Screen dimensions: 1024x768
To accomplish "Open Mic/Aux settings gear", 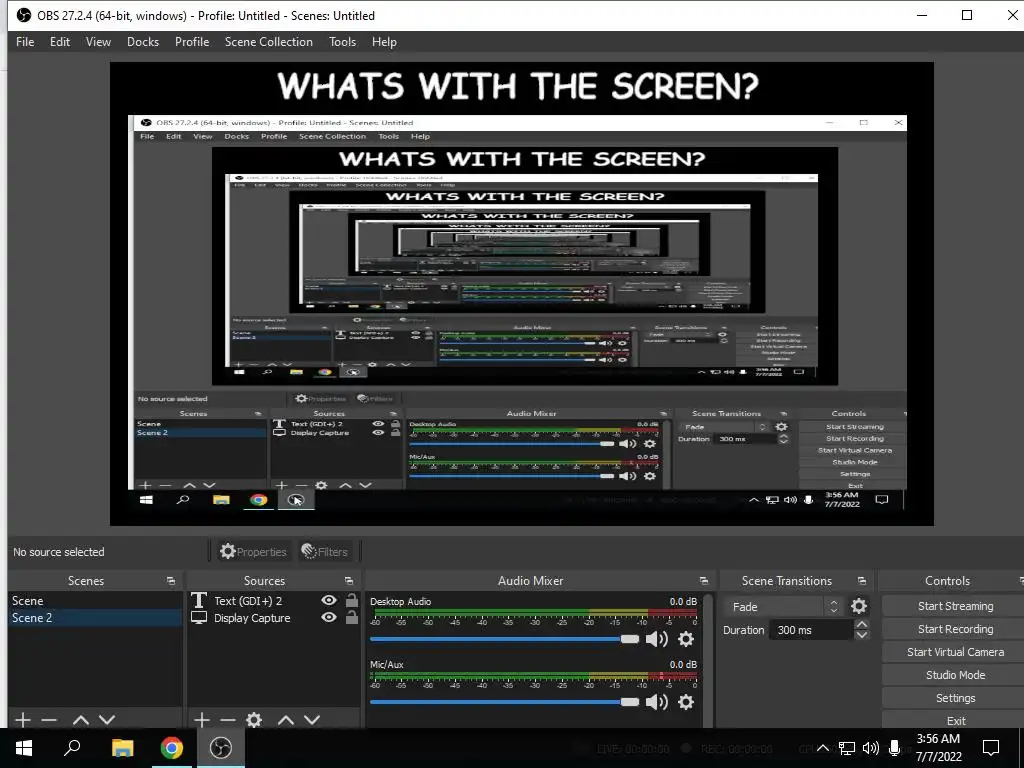I will point(686,702).
